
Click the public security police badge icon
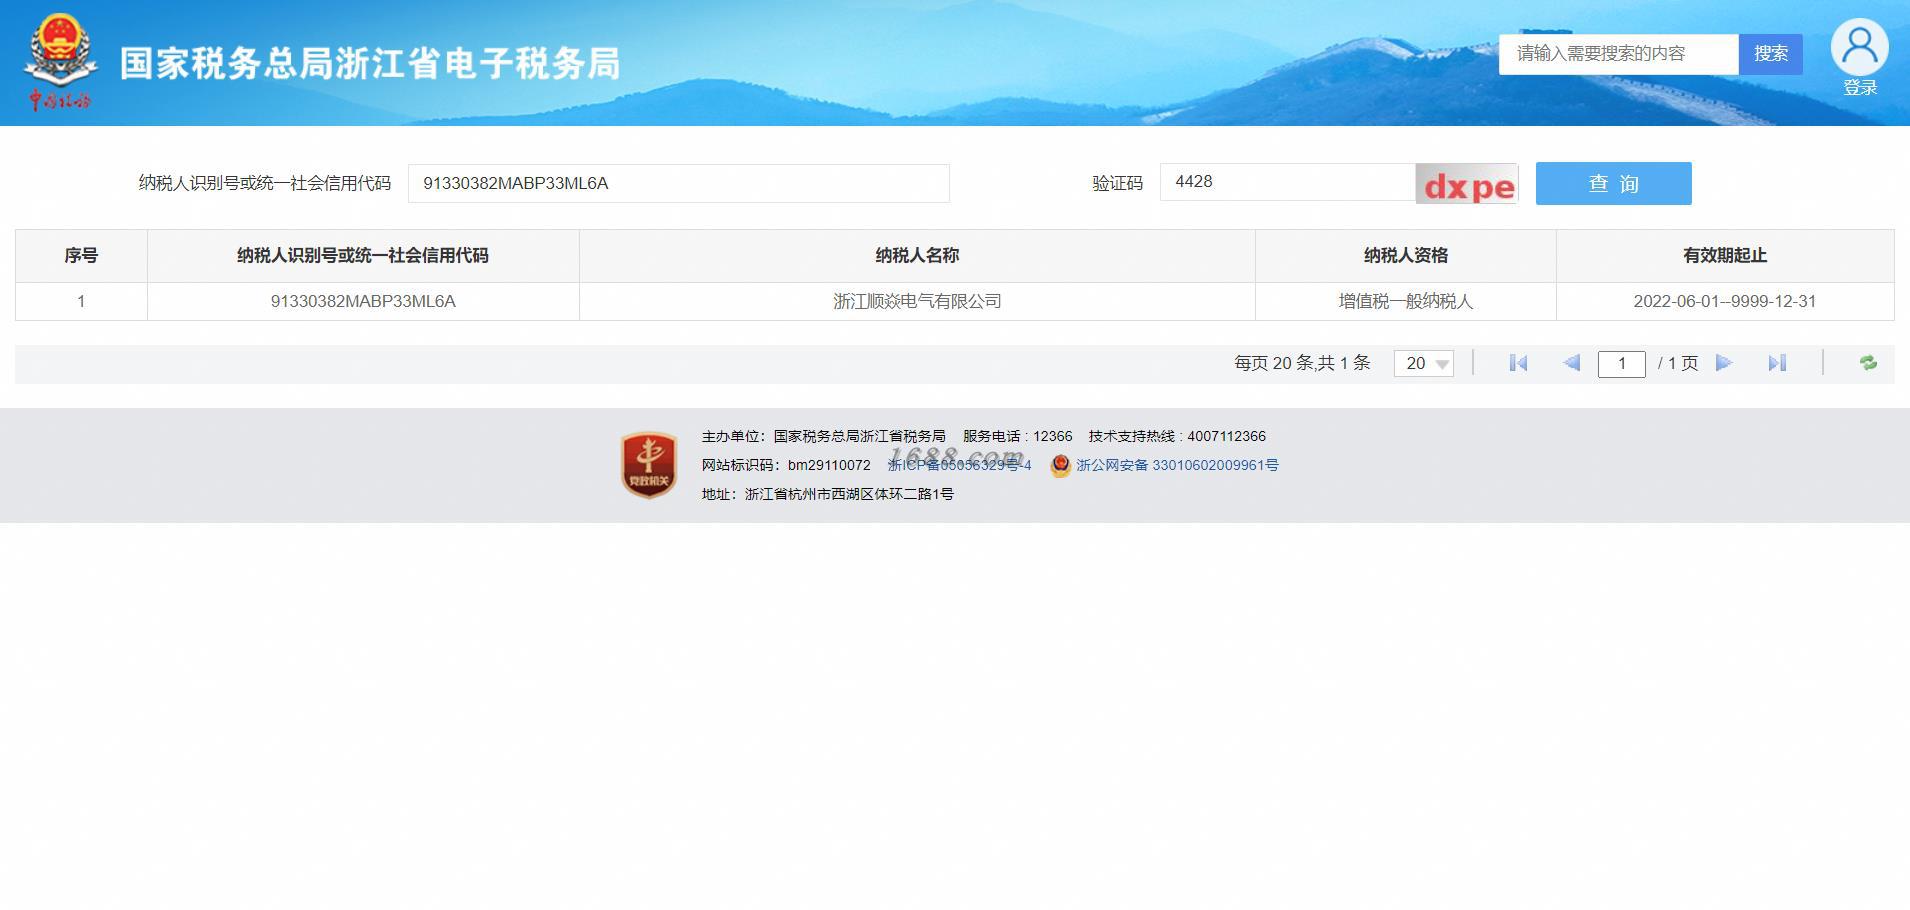point(1060,465)
